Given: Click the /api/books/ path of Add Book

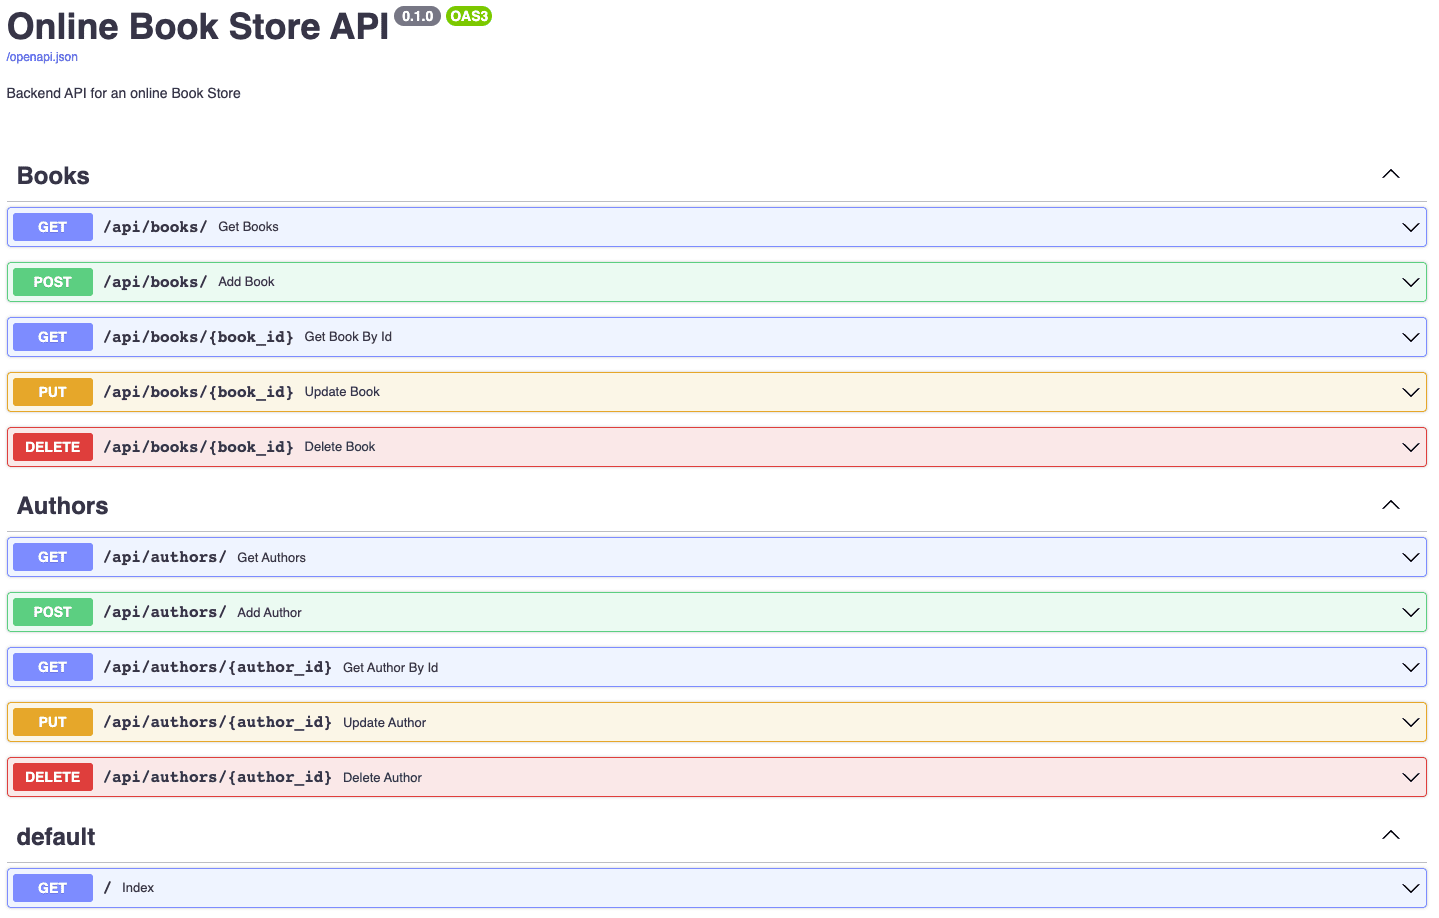Looking at the screenshot, I should 155,282.
